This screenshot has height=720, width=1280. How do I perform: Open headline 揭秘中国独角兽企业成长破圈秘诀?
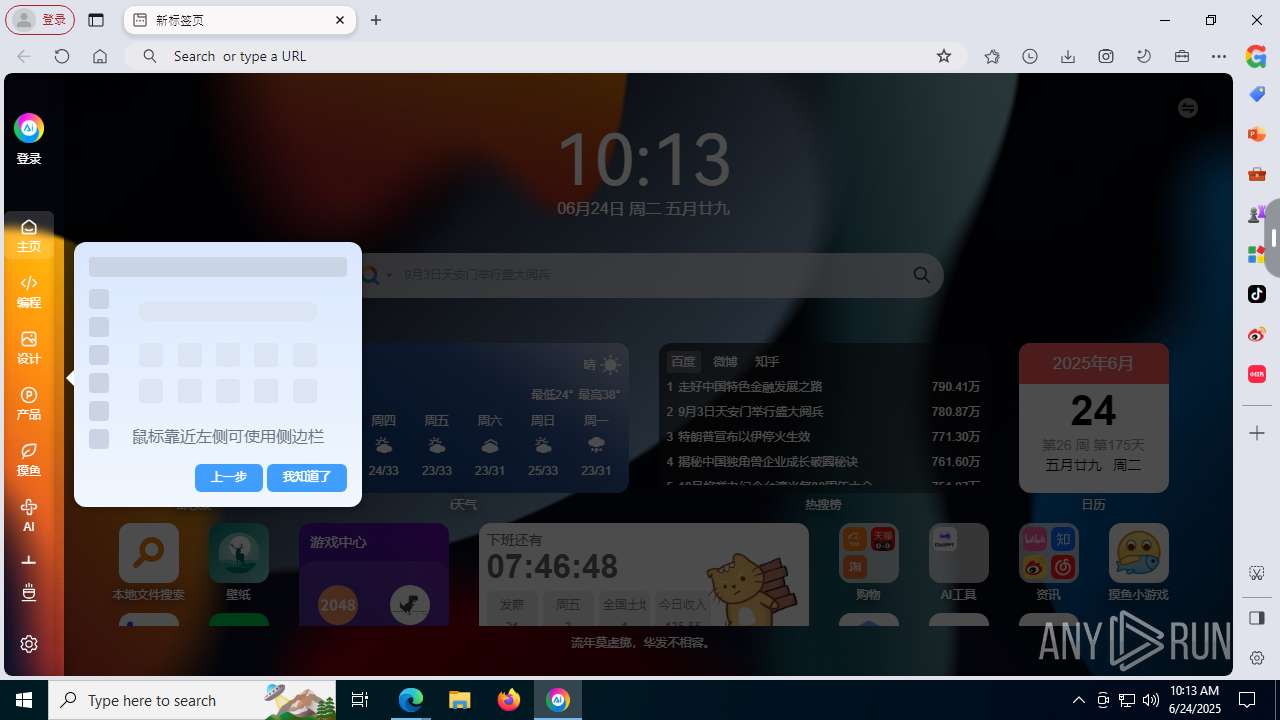tap(768, 462)
